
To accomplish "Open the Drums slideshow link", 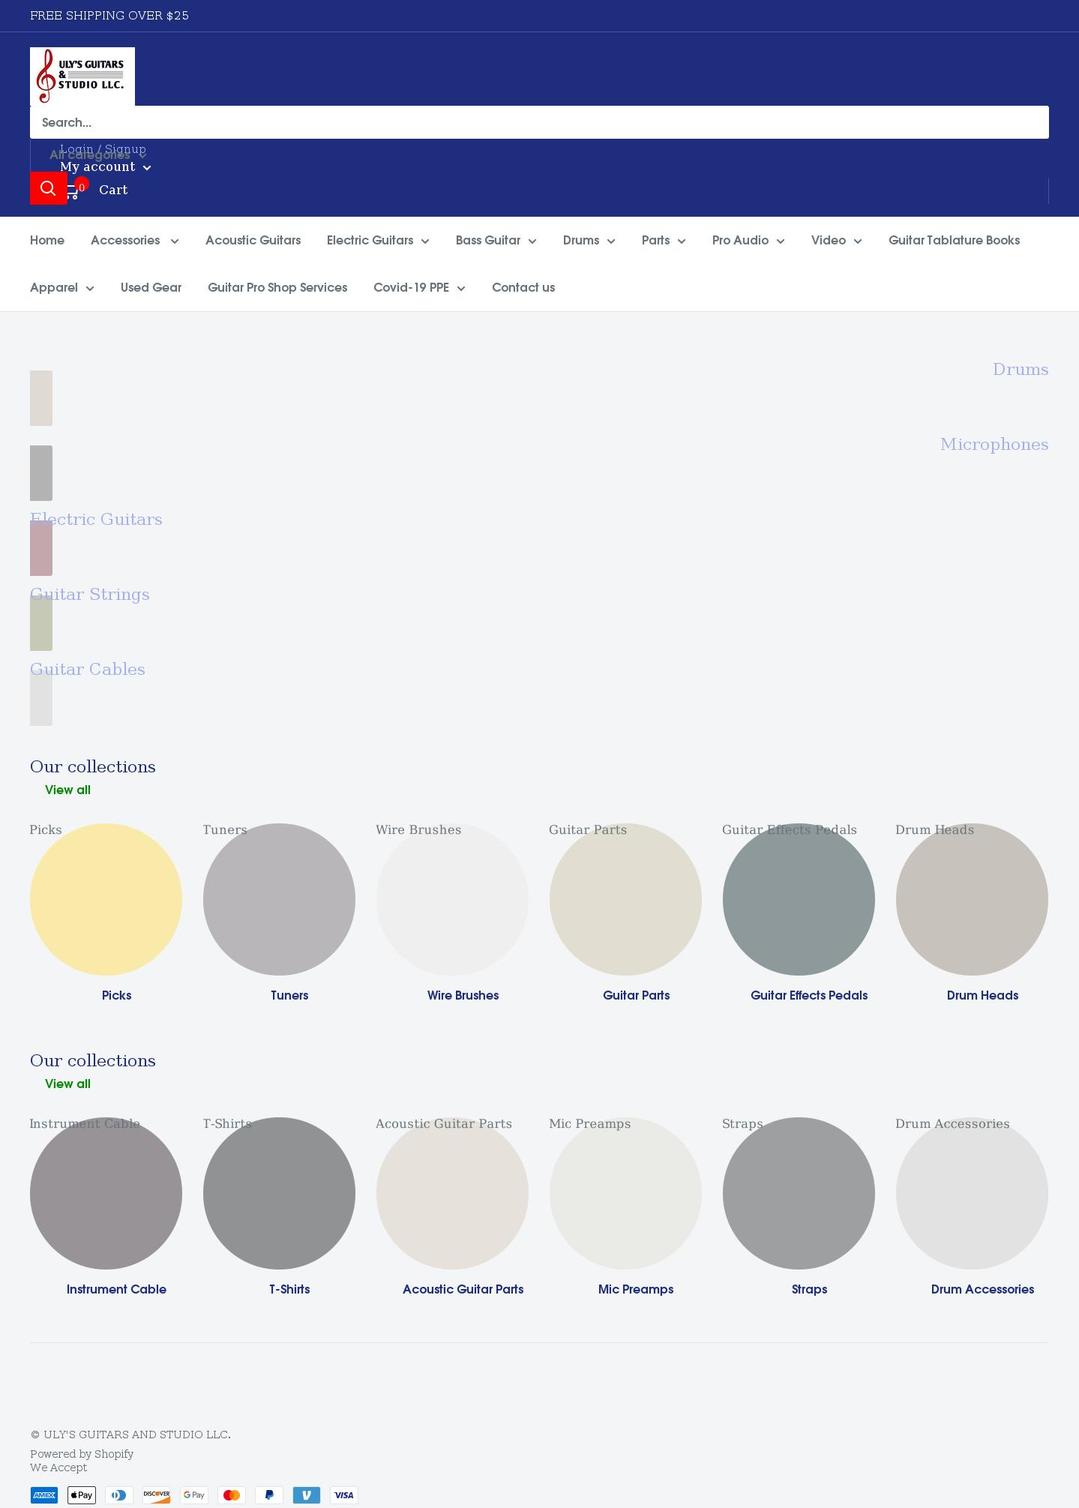I will tap(1020, 369).
